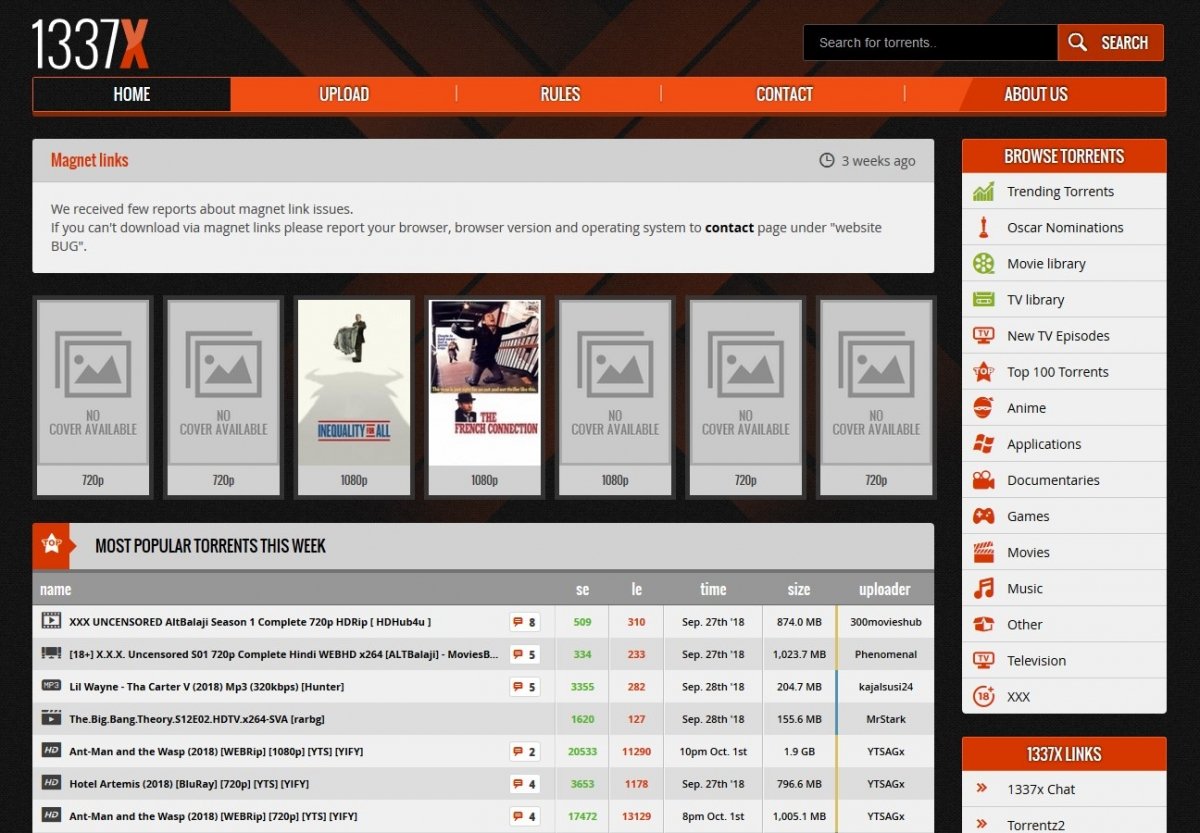Click the arrows icon next to 1337x Chat
Viewport: 1200px width, 833px height.
tap(982, 788)
